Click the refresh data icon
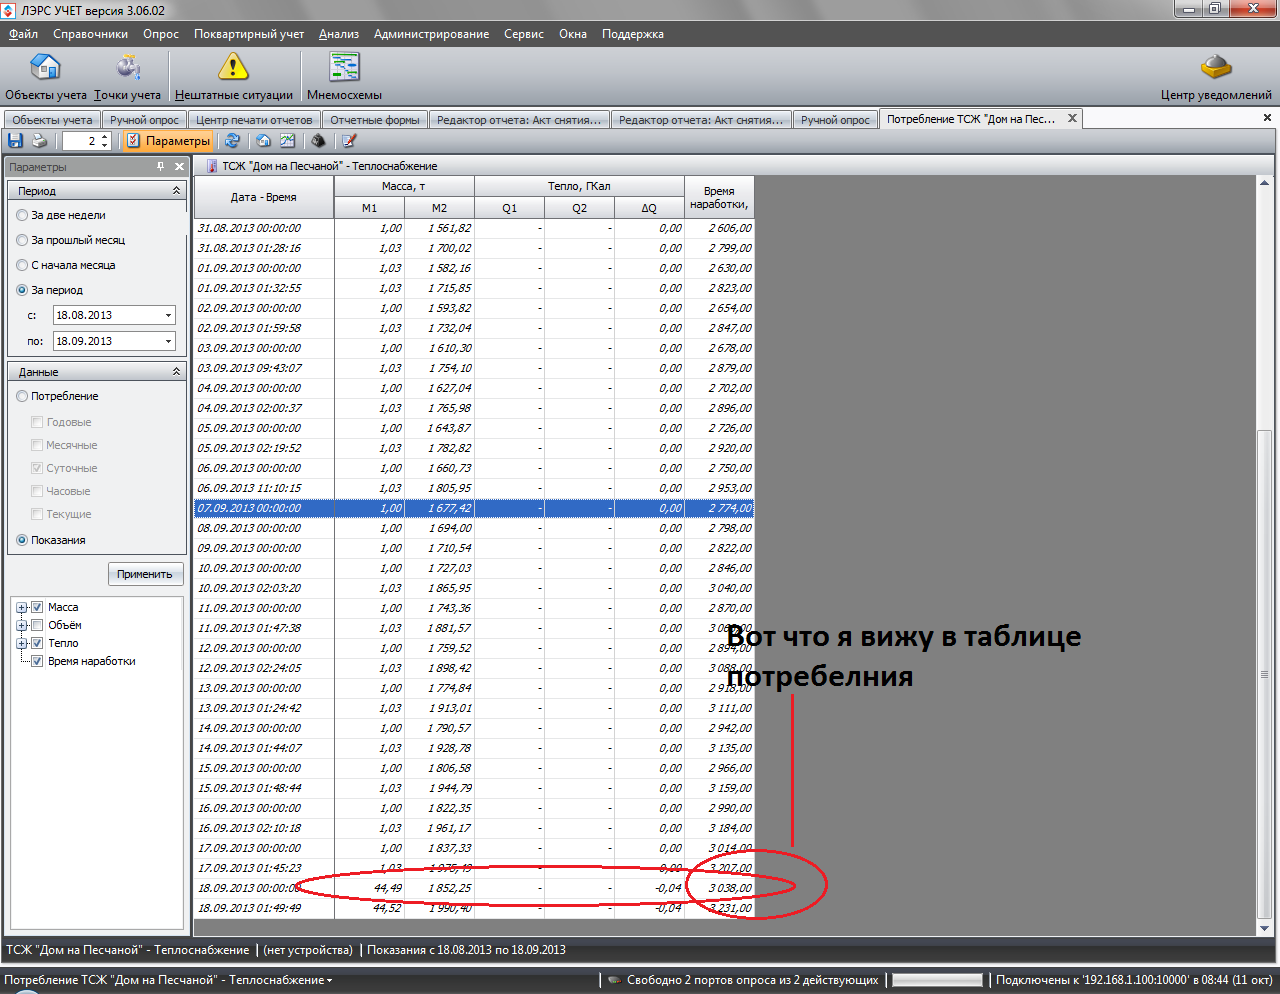 (x=232, y=141)
